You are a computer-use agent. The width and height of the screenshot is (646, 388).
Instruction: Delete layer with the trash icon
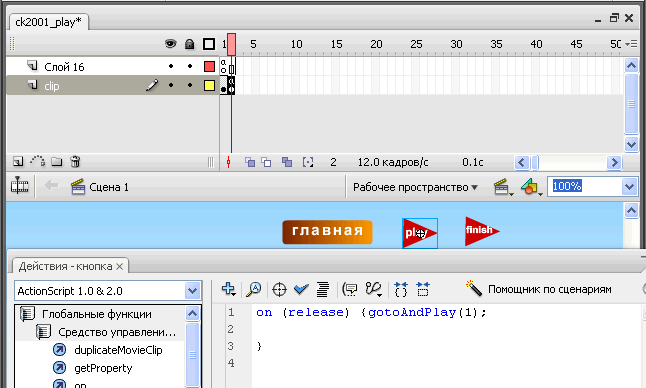coord(75,161)
